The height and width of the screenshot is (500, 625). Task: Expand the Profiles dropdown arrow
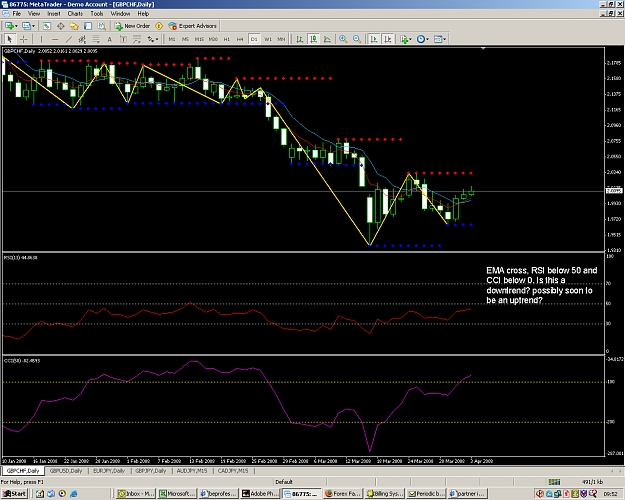pyautogui.click(x=33, y=26)
